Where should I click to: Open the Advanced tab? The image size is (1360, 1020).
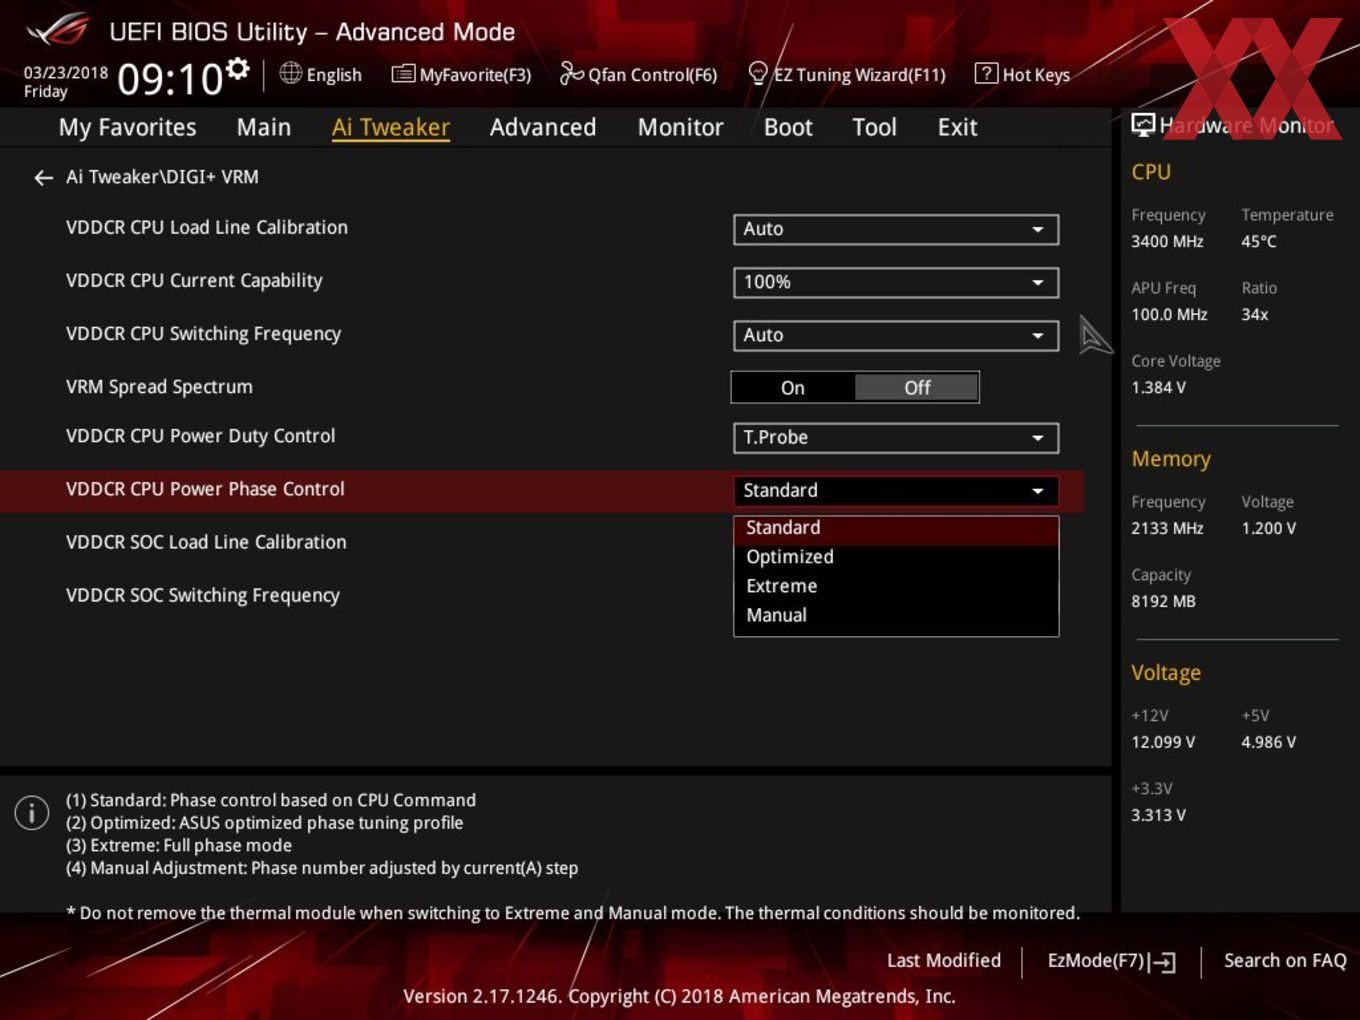pyautogui.click(x=542, y=128)
